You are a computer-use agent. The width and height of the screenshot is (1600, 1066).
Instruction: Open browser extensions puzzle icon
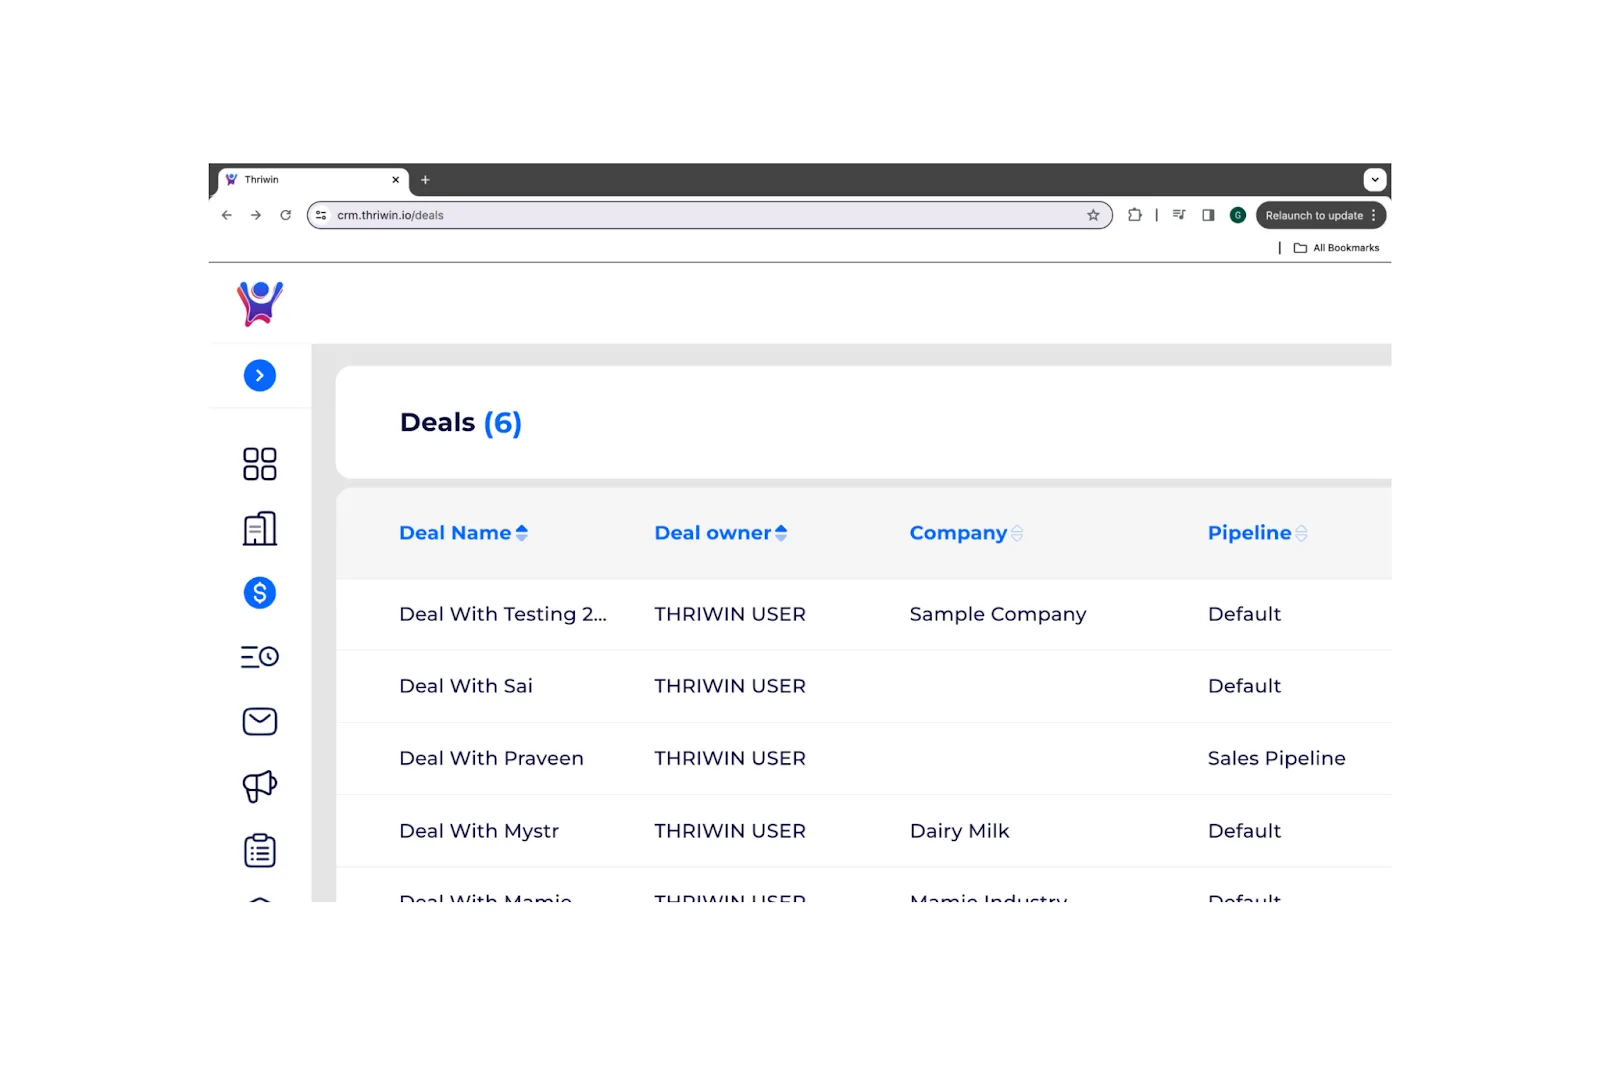click(1135, 215)
